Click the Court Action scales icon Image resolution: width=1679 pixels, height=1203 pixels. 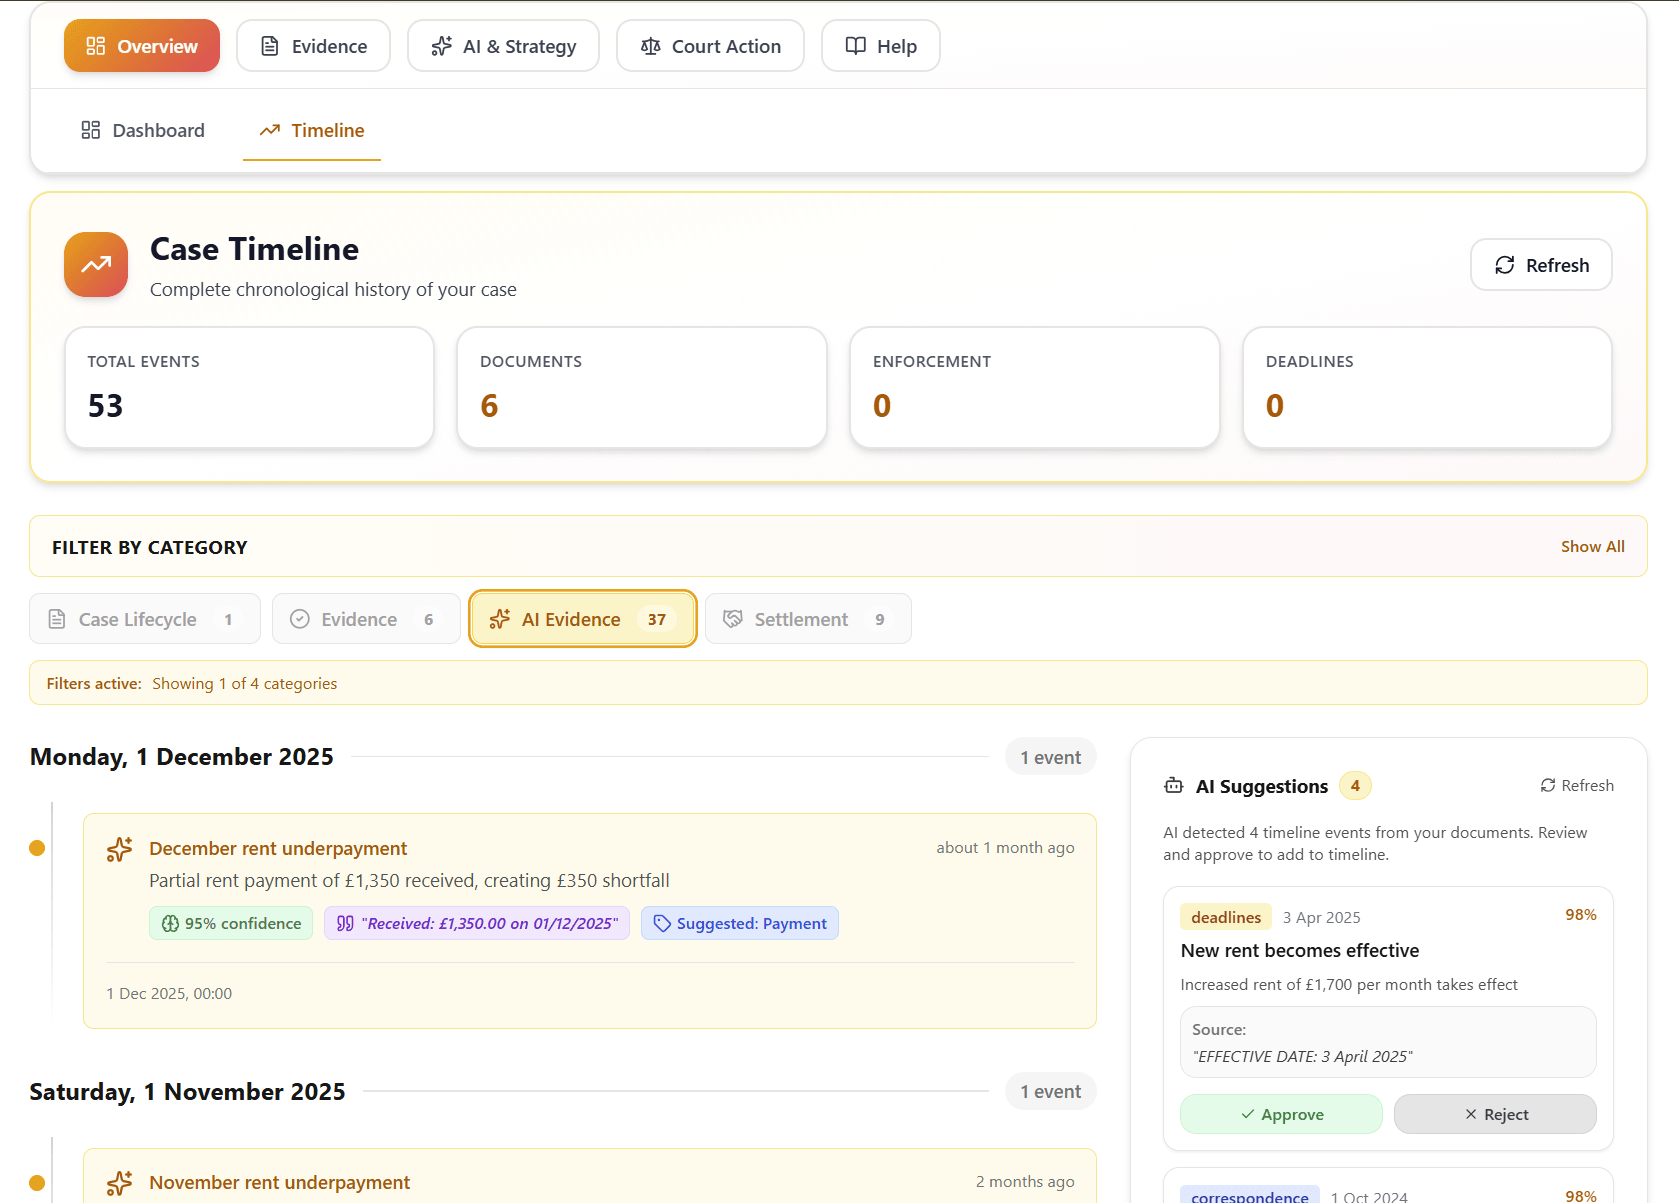click(650, 46)
